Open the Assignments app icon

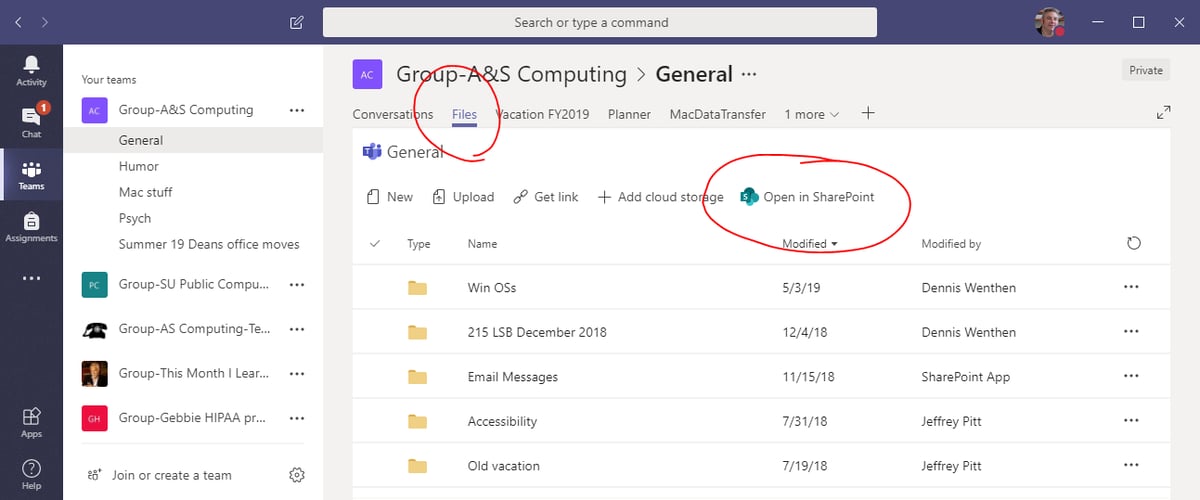tap(31, 225)
